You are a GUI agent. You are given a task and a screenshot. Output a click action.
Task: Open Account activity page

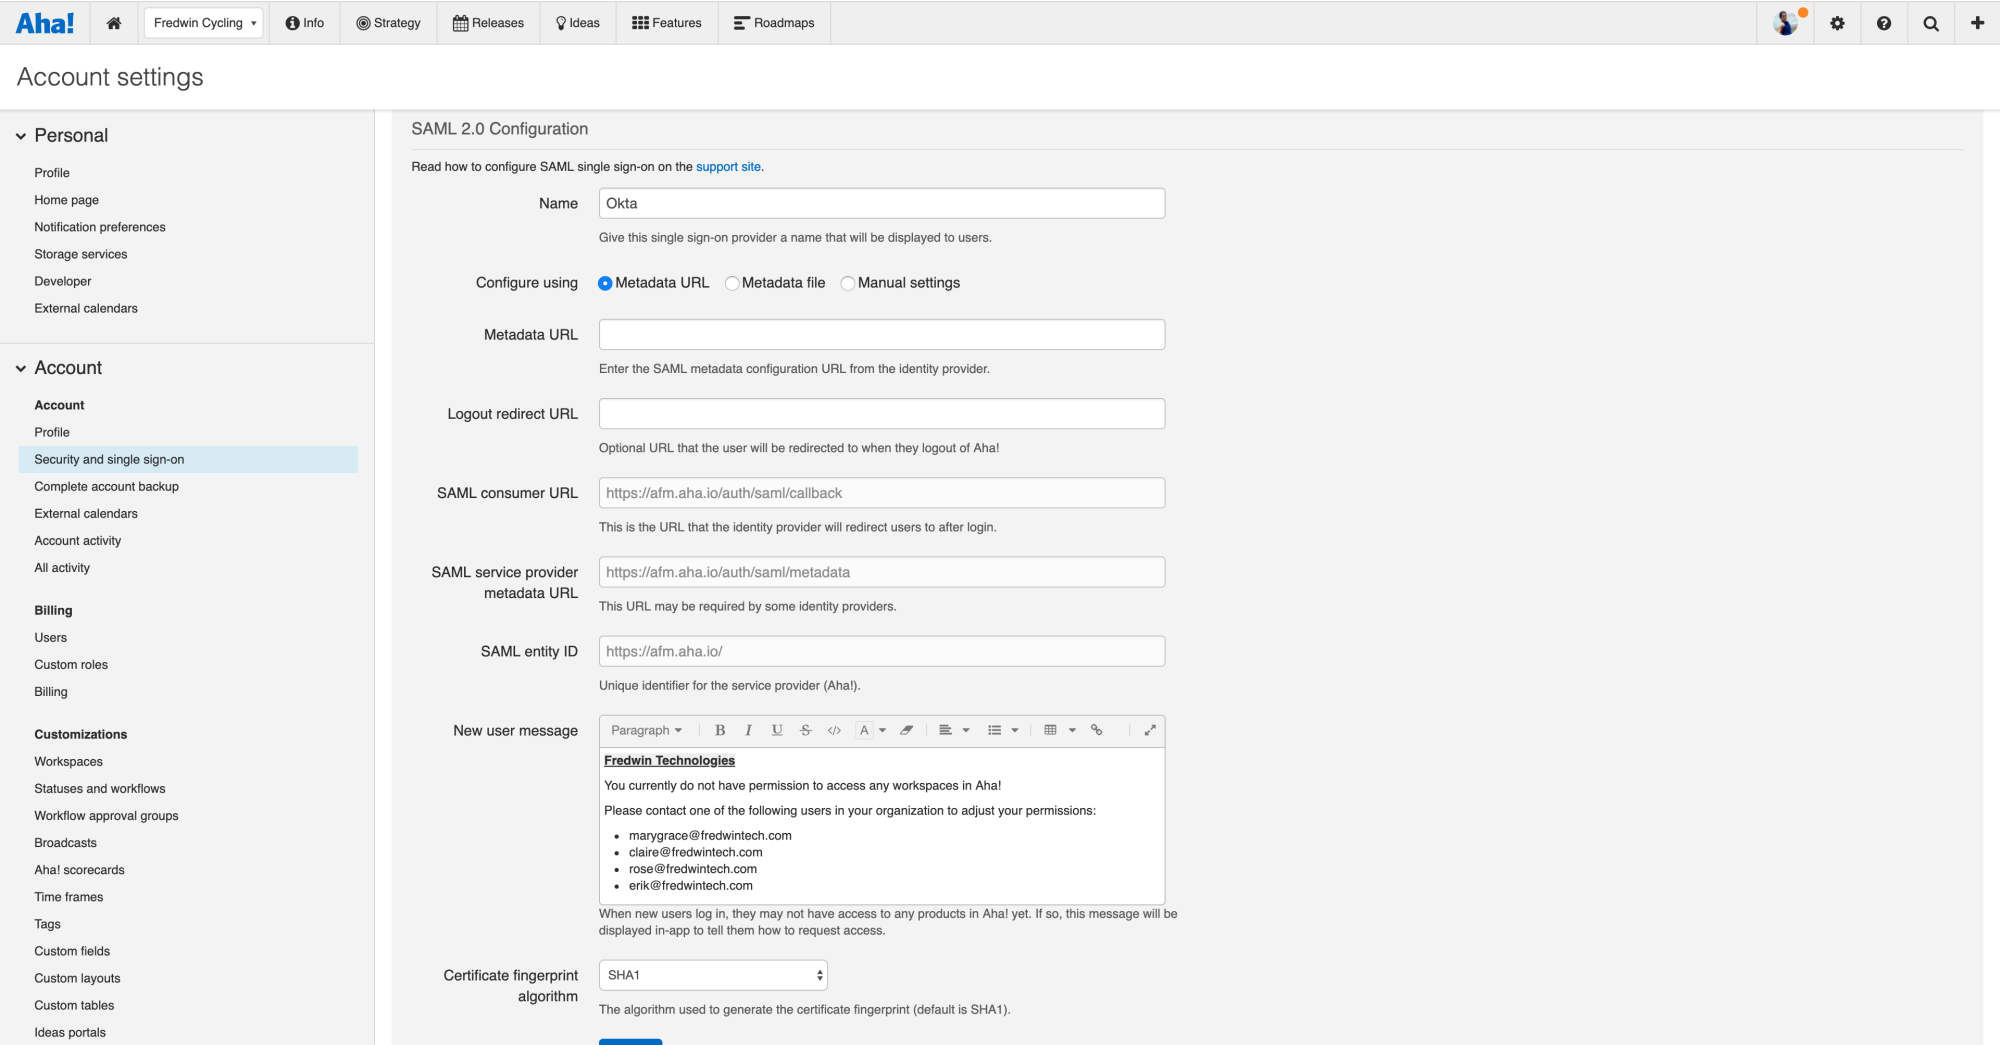(78, 540)
